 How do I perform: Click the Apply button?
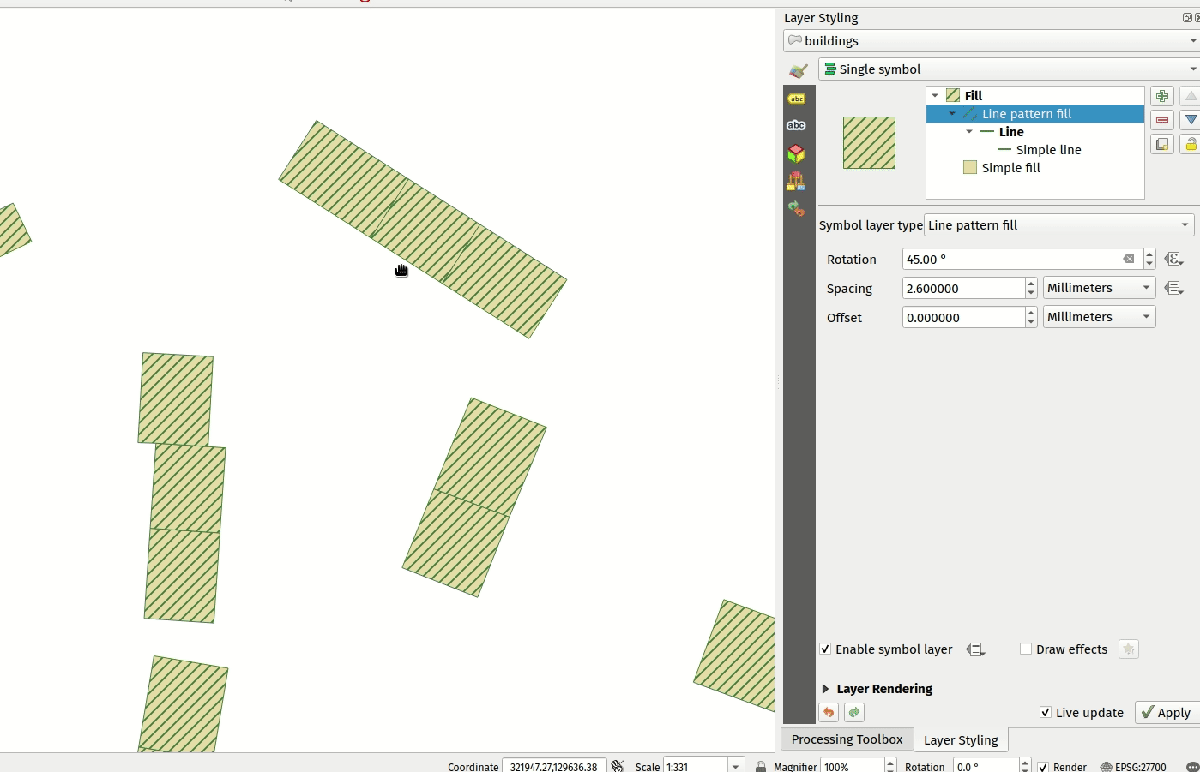1166,712
